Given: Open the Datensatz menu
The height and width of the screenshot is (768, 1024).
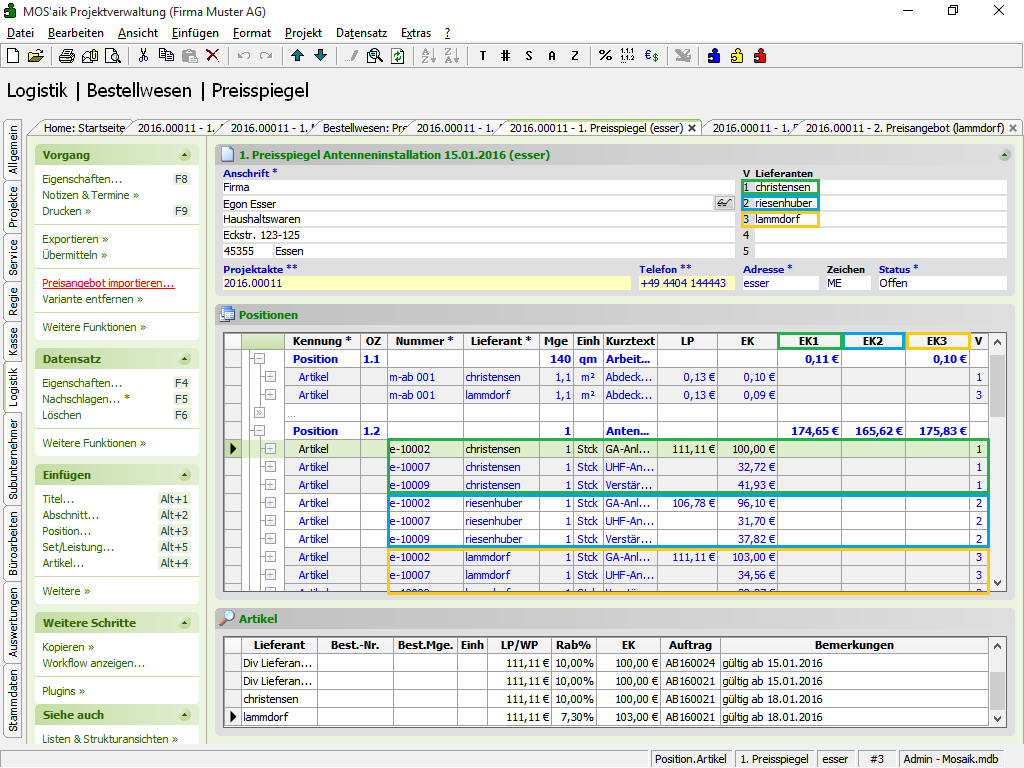Looking at the screenshot, I should (361, 33).
